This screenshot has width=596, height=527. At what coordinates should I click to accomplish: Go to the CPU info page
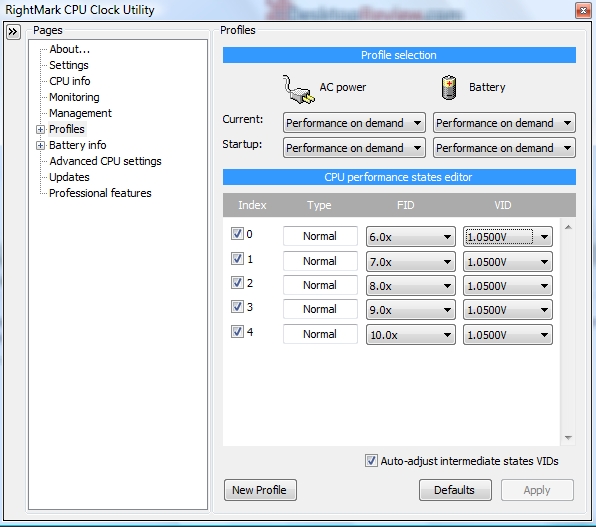pyautogui.click(x=70, y=81)
